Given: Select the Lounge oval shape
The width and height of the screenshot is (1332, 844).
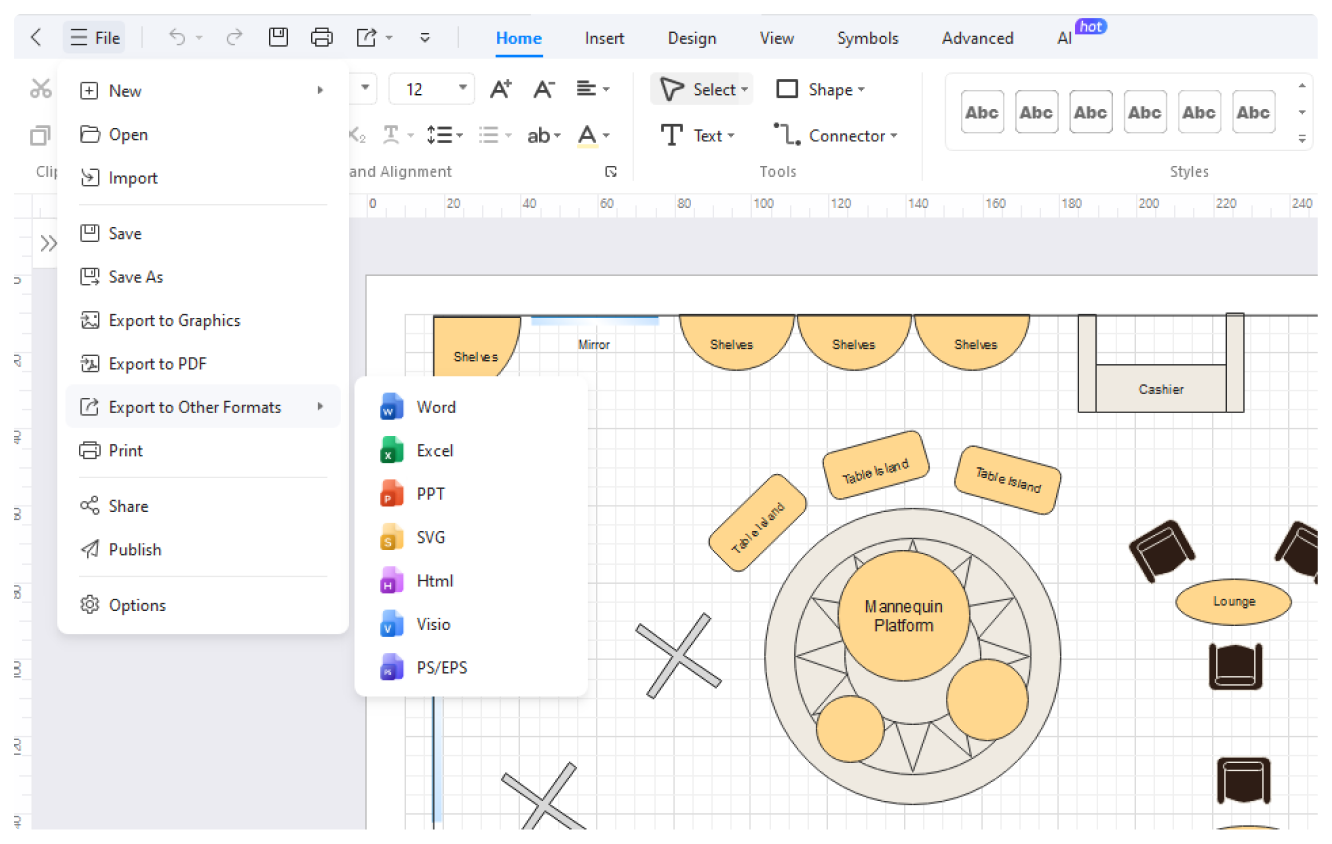Looking at the screenshot, I should (1233, 602).
